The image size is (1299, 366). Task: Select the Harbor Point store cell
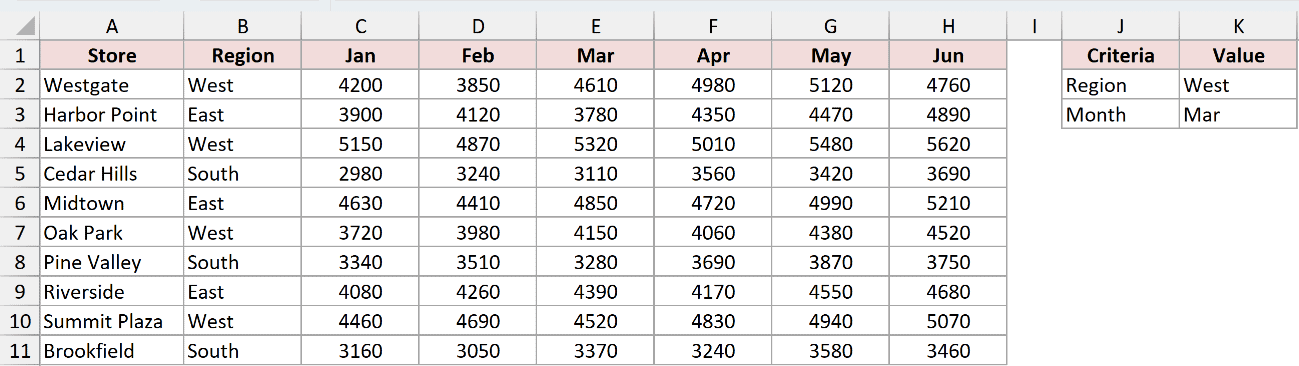(x=112, y=115)
